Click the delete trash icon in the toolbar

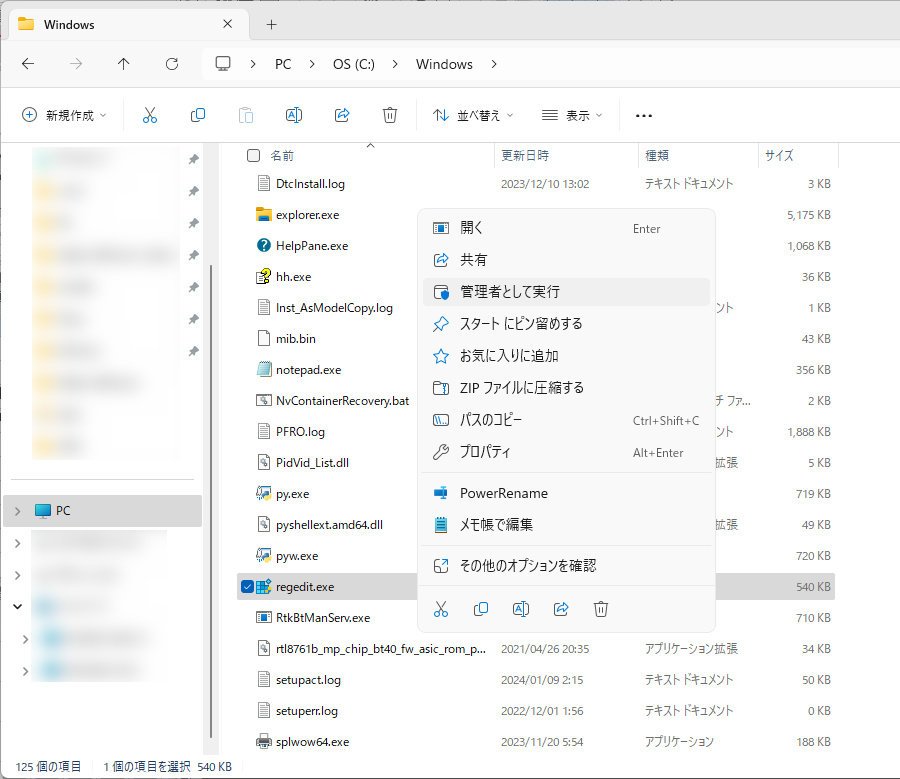coord(390,115)
